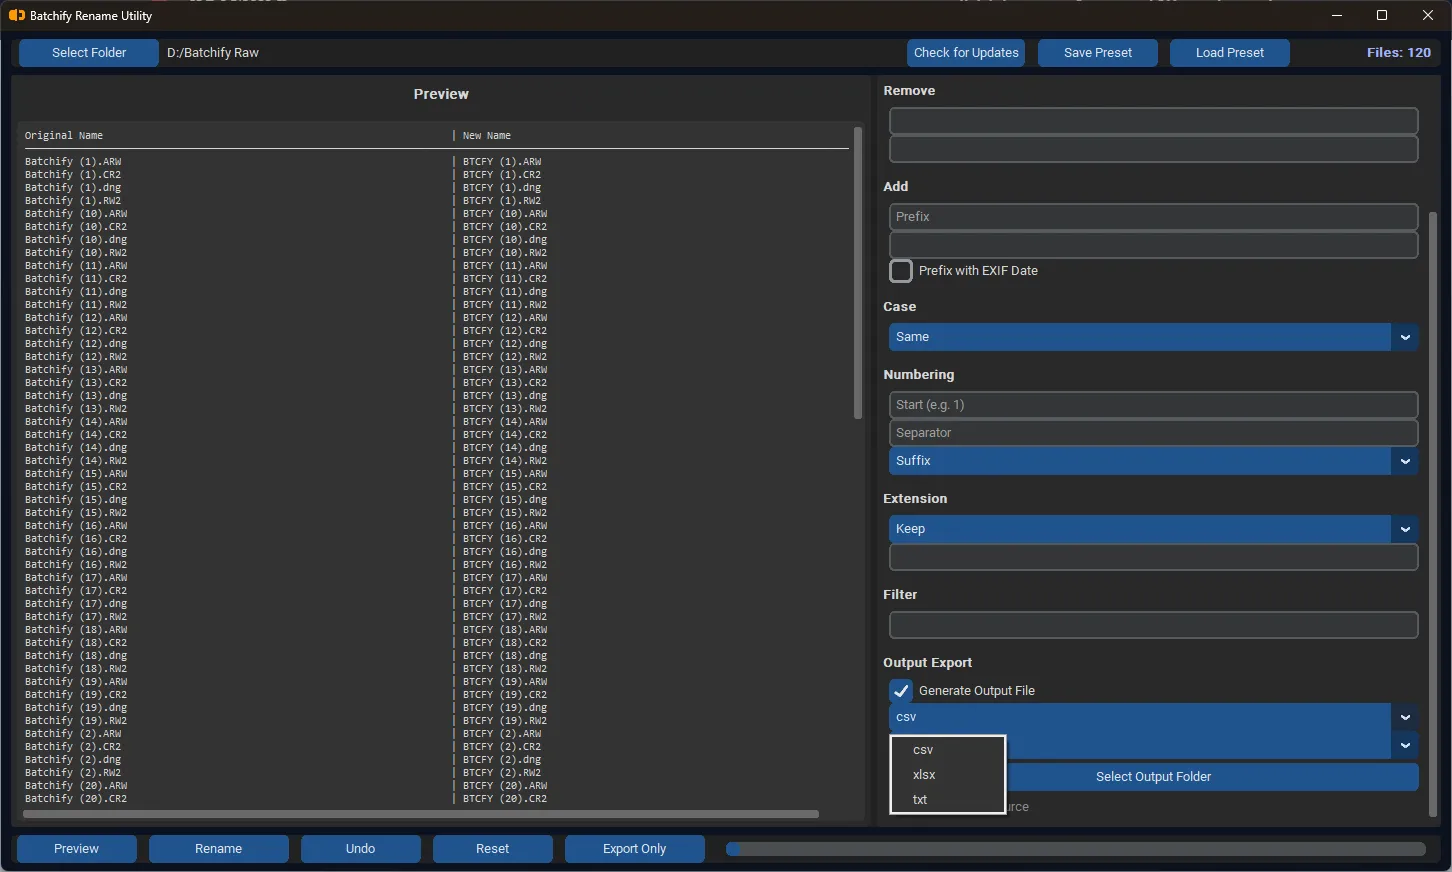Choose txt as the output file format
The width and height of the screenshot is (1452, 872).
point(919,799)
